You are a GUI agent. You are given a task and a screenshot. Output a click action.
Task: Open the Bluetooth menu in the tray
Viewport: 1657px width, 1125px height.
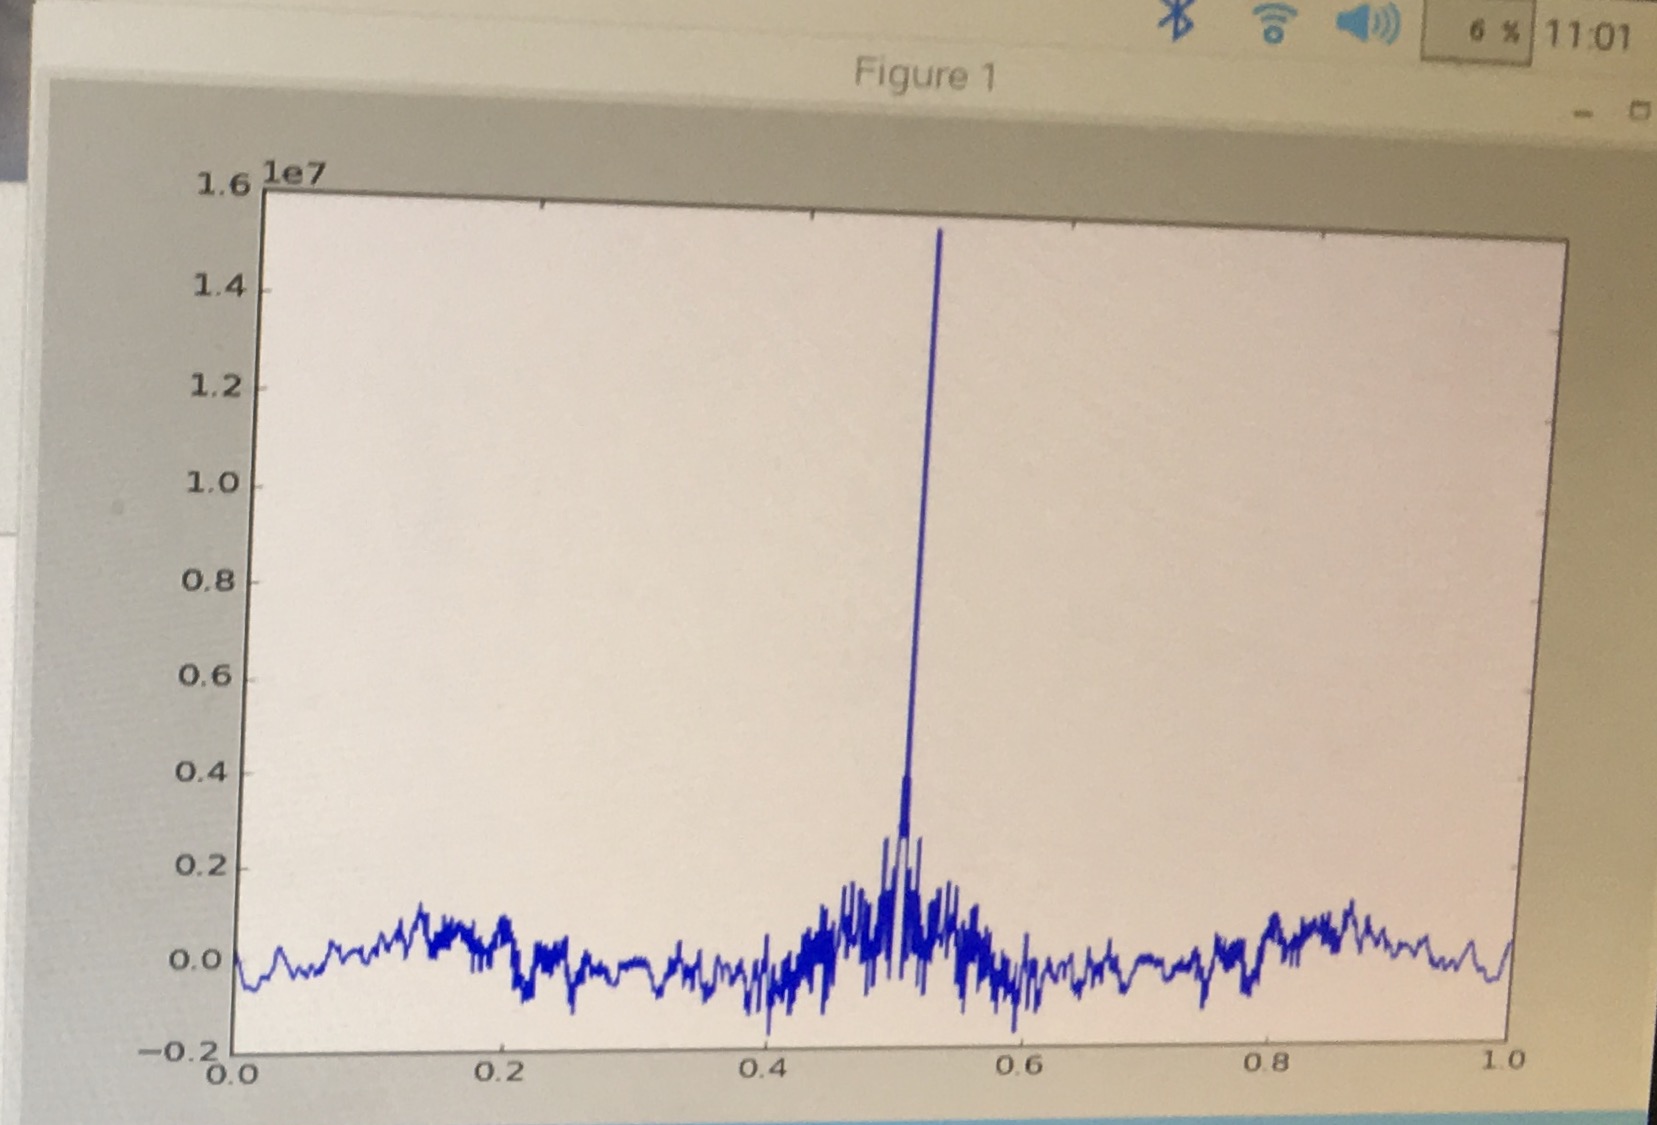[x=1177, y=20]
